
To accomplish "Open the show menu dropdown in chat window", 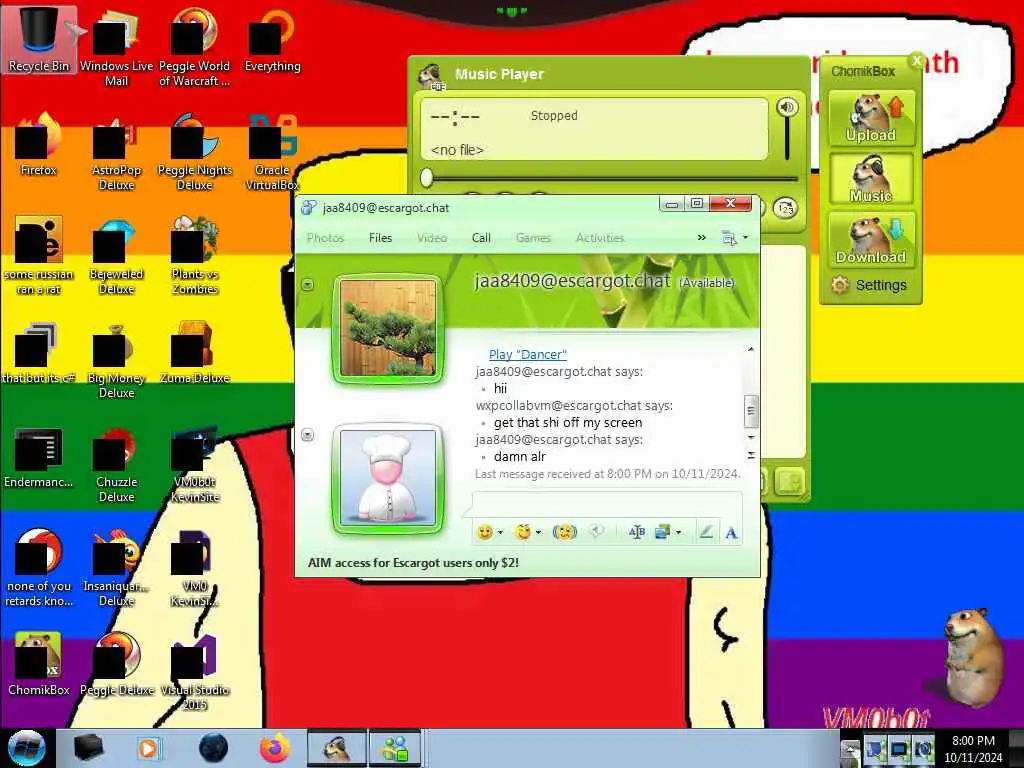I will [x=734, y=238].
